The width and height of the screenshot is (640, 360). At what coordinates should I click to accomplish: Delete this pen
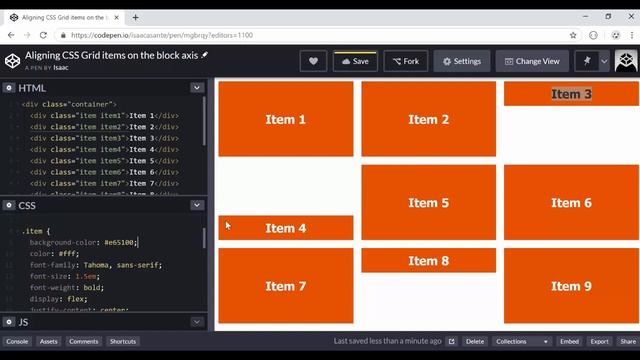475,341
